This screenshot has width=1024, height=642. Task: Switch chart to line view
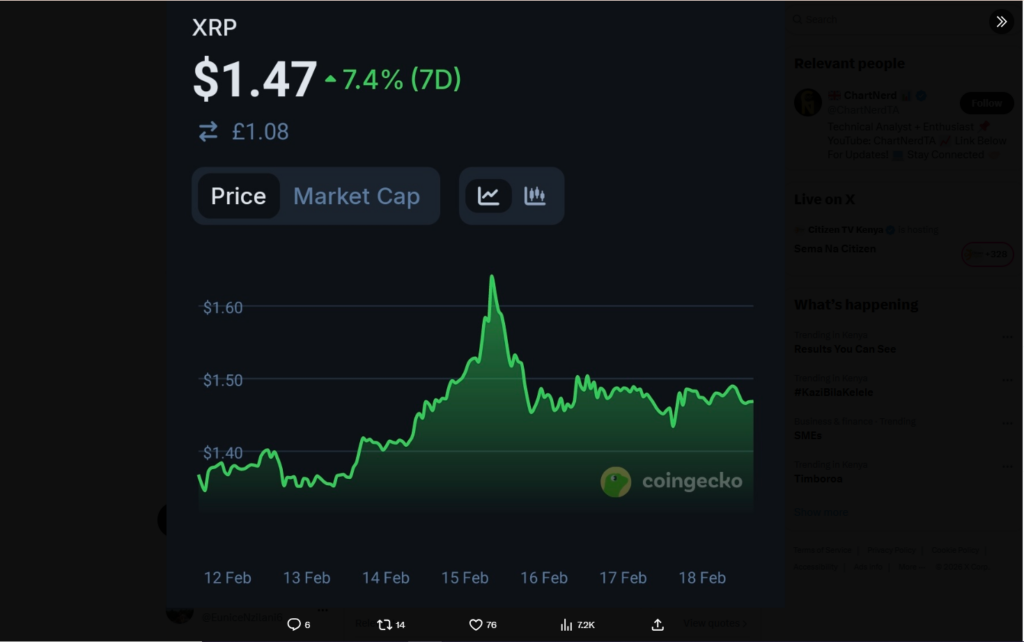tap(488, 196)
